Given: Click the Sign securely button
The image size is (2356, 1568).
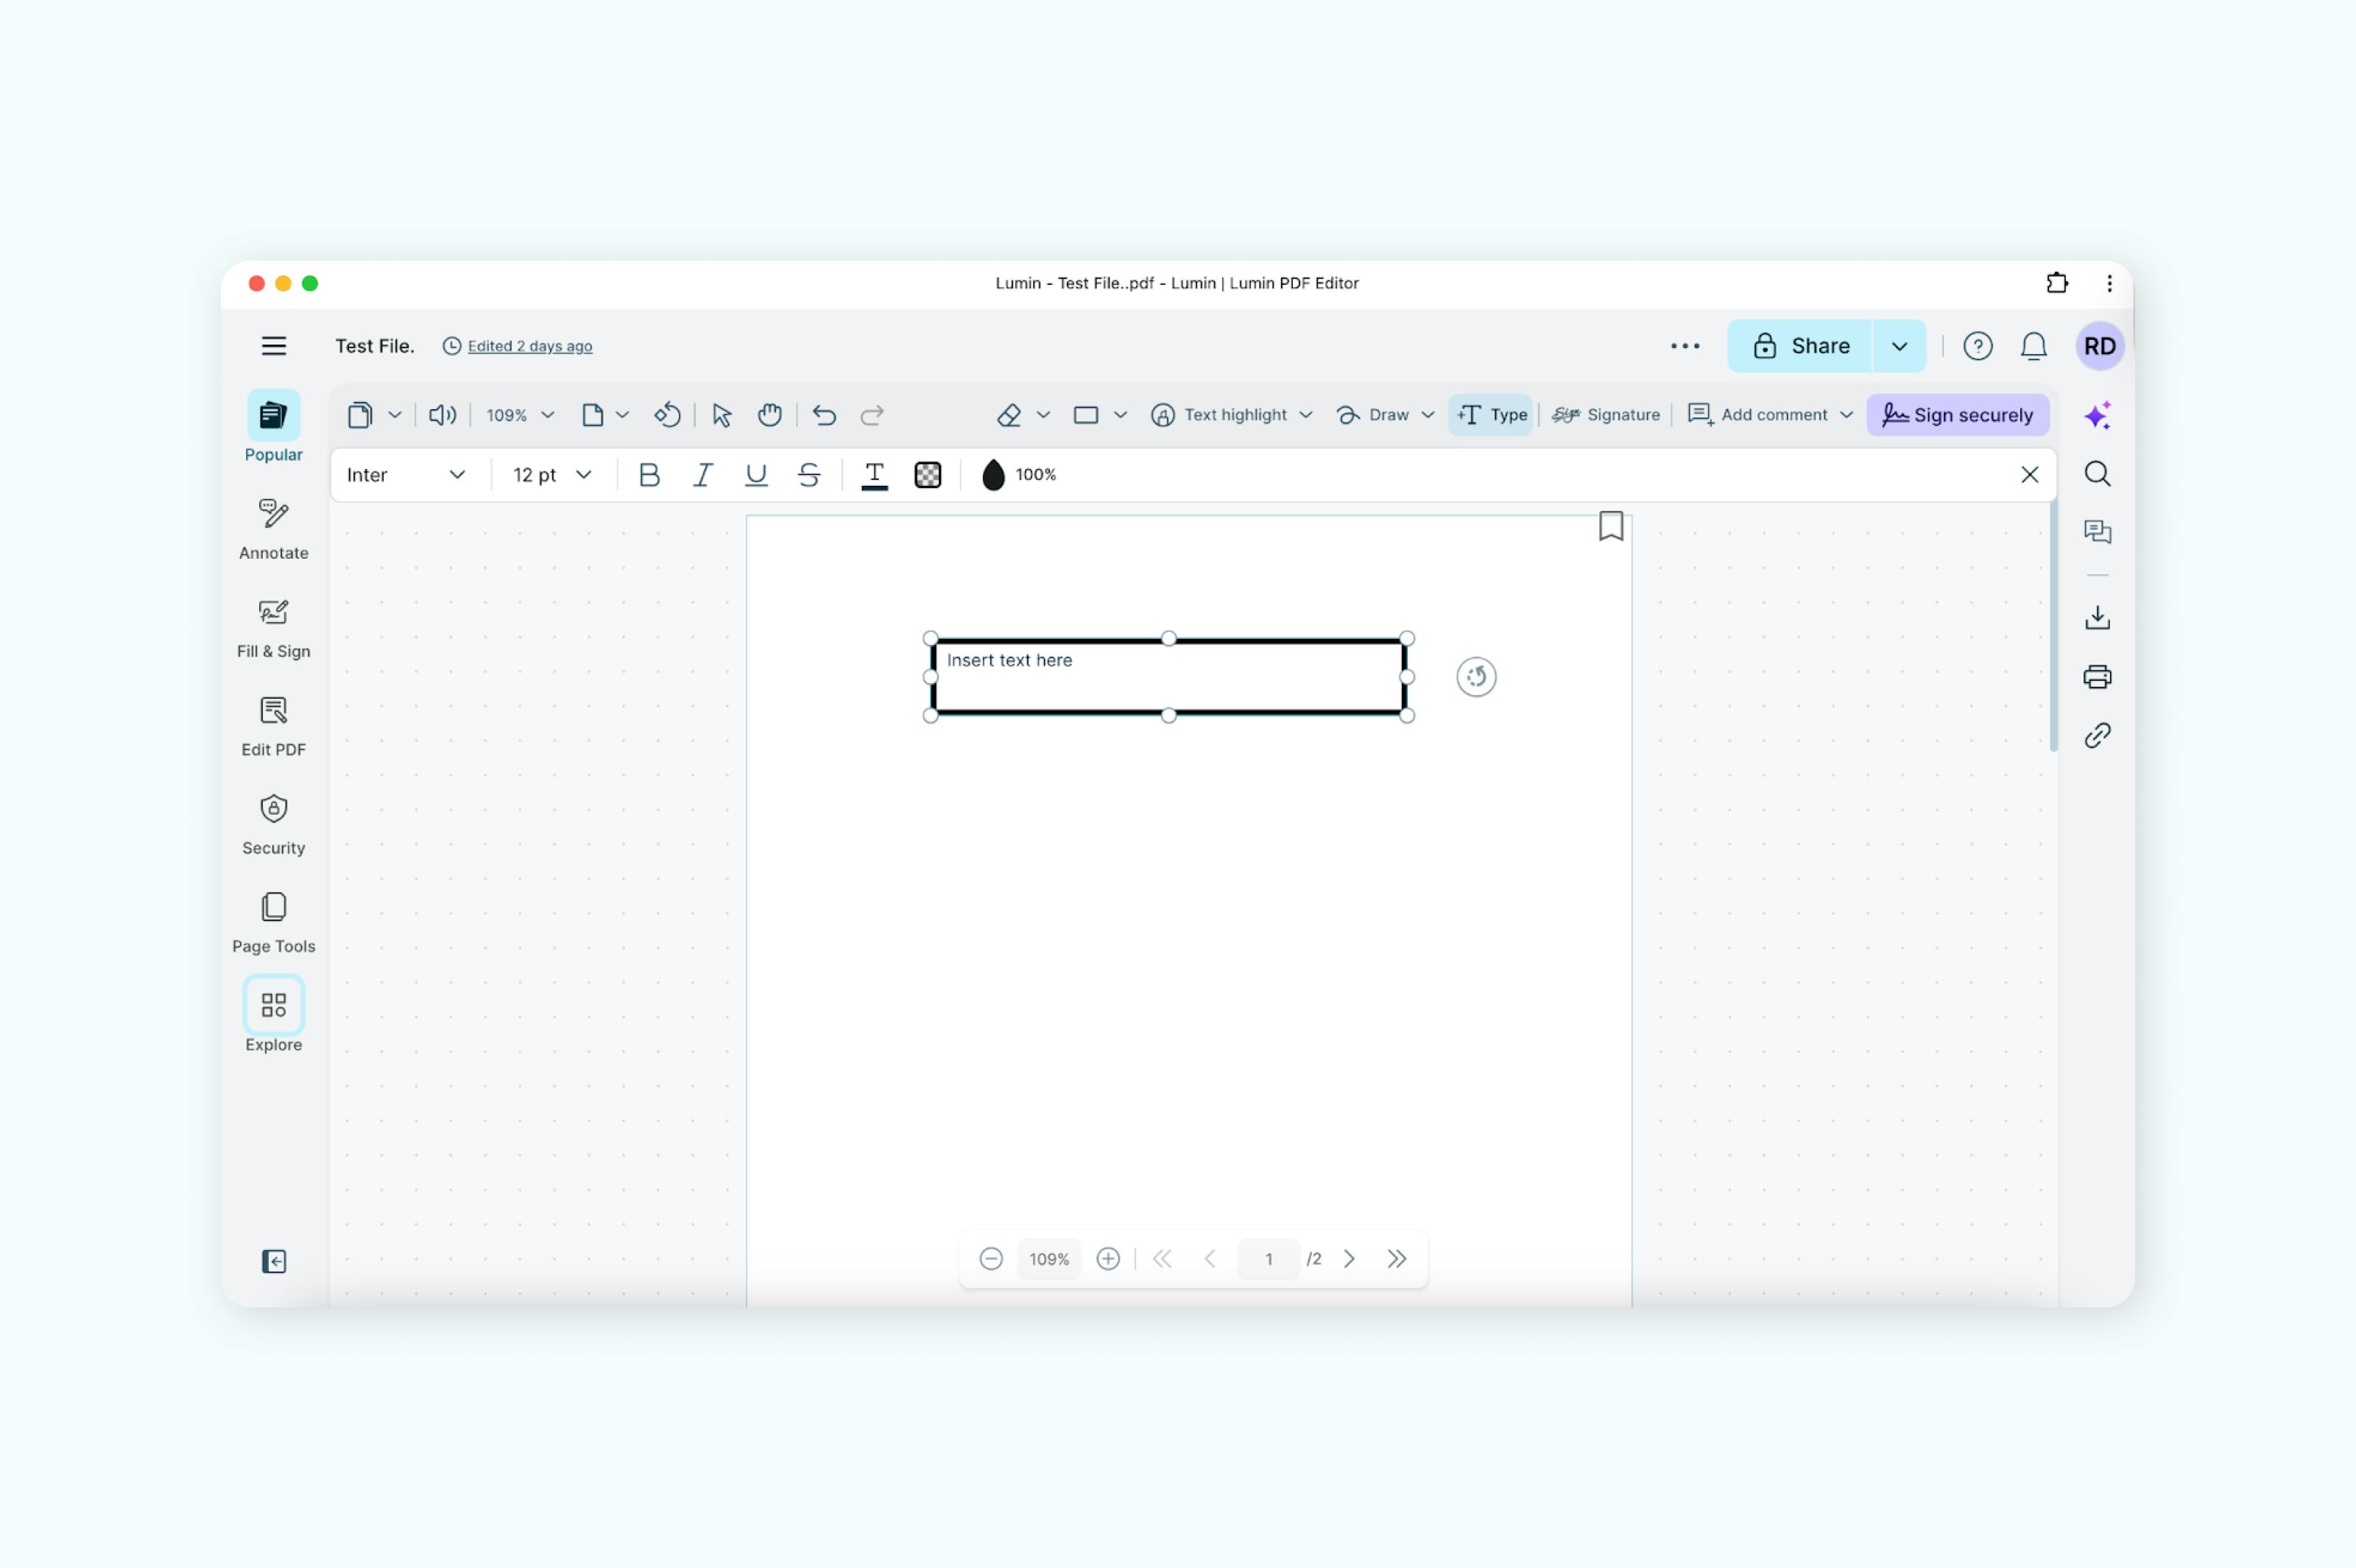Looking at the screenshot, I should tap(1958, 414).
